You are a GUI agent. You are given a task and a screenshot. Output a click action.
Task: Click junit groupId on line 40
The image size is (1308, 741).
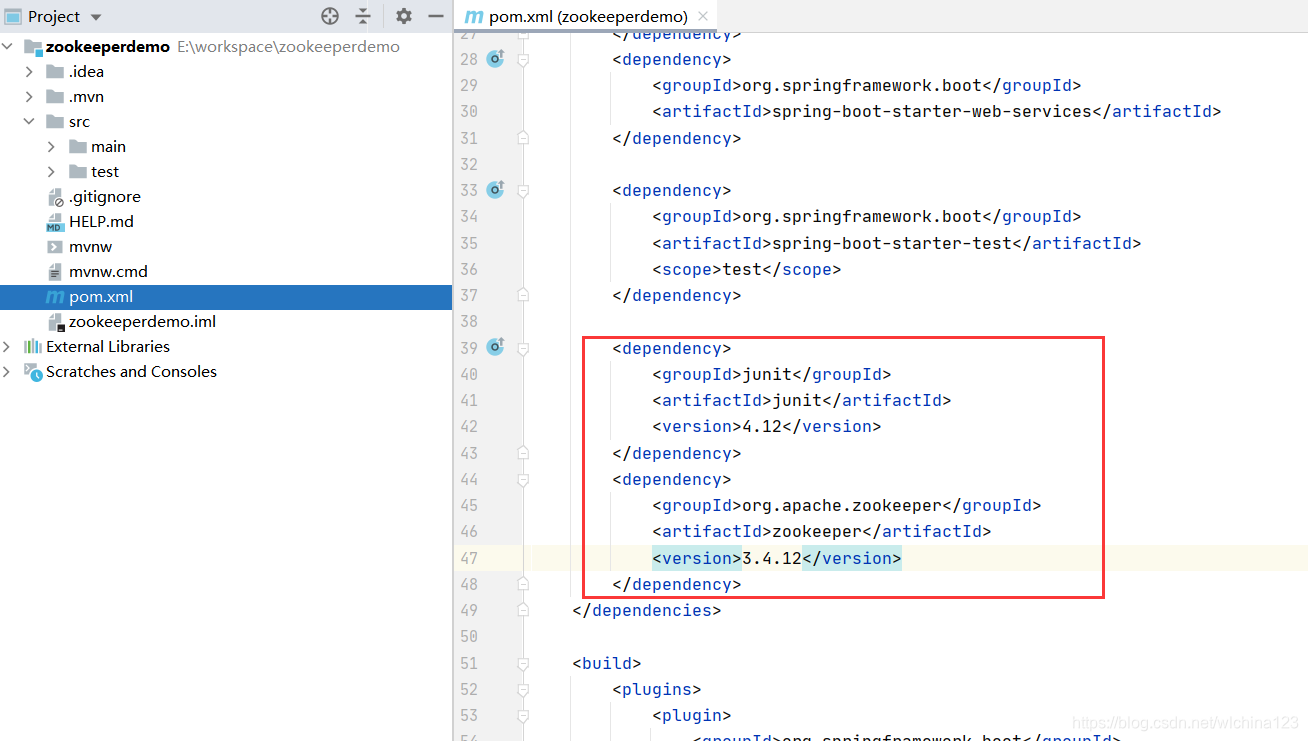point(767,374)
